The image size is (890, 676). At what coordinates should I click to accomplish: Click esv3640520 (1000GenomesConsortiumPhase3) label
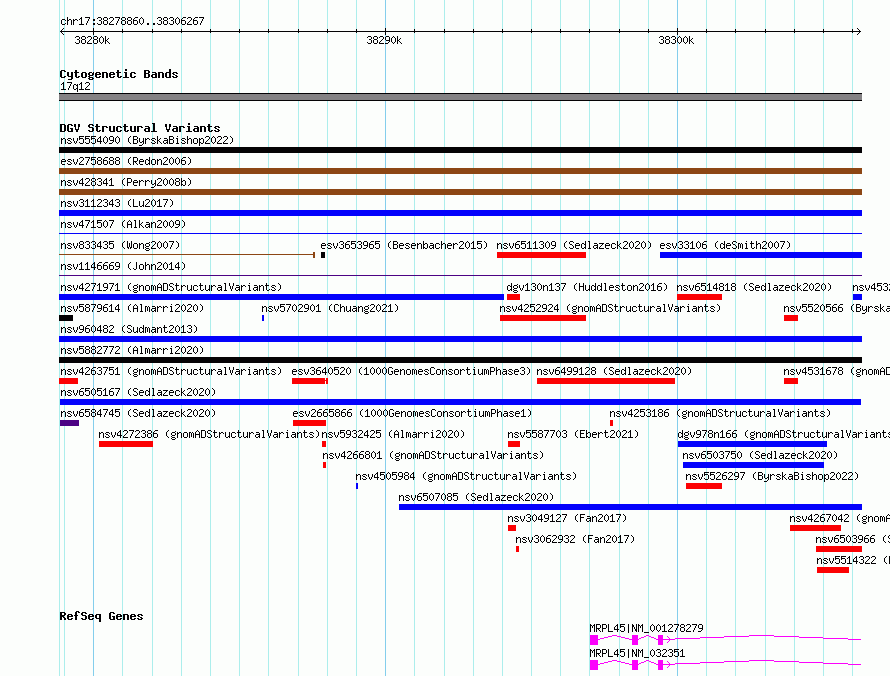pyautogui.click(x=411, y=371)
